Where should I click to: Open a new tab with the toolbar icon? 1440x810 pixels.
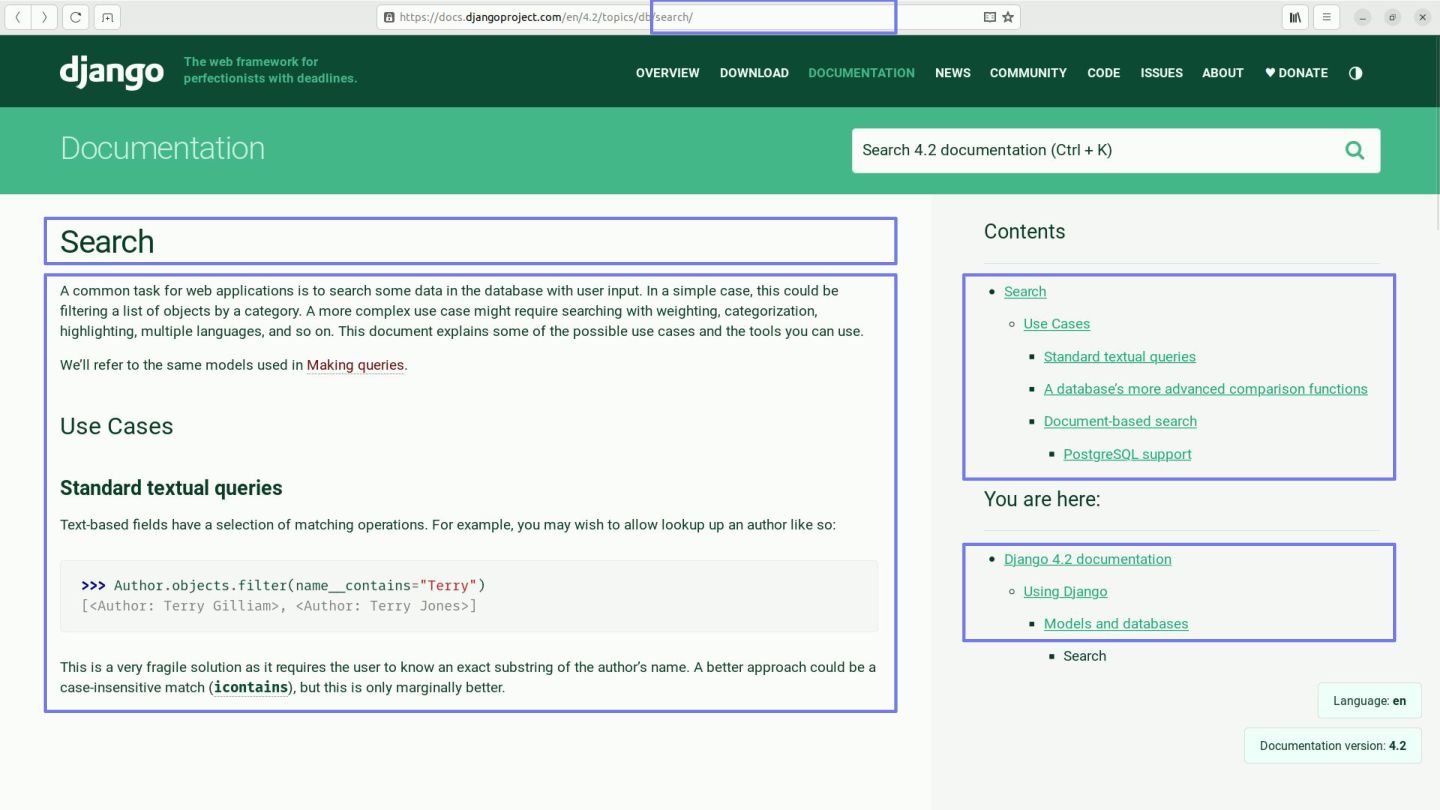[x=107, y=17]
